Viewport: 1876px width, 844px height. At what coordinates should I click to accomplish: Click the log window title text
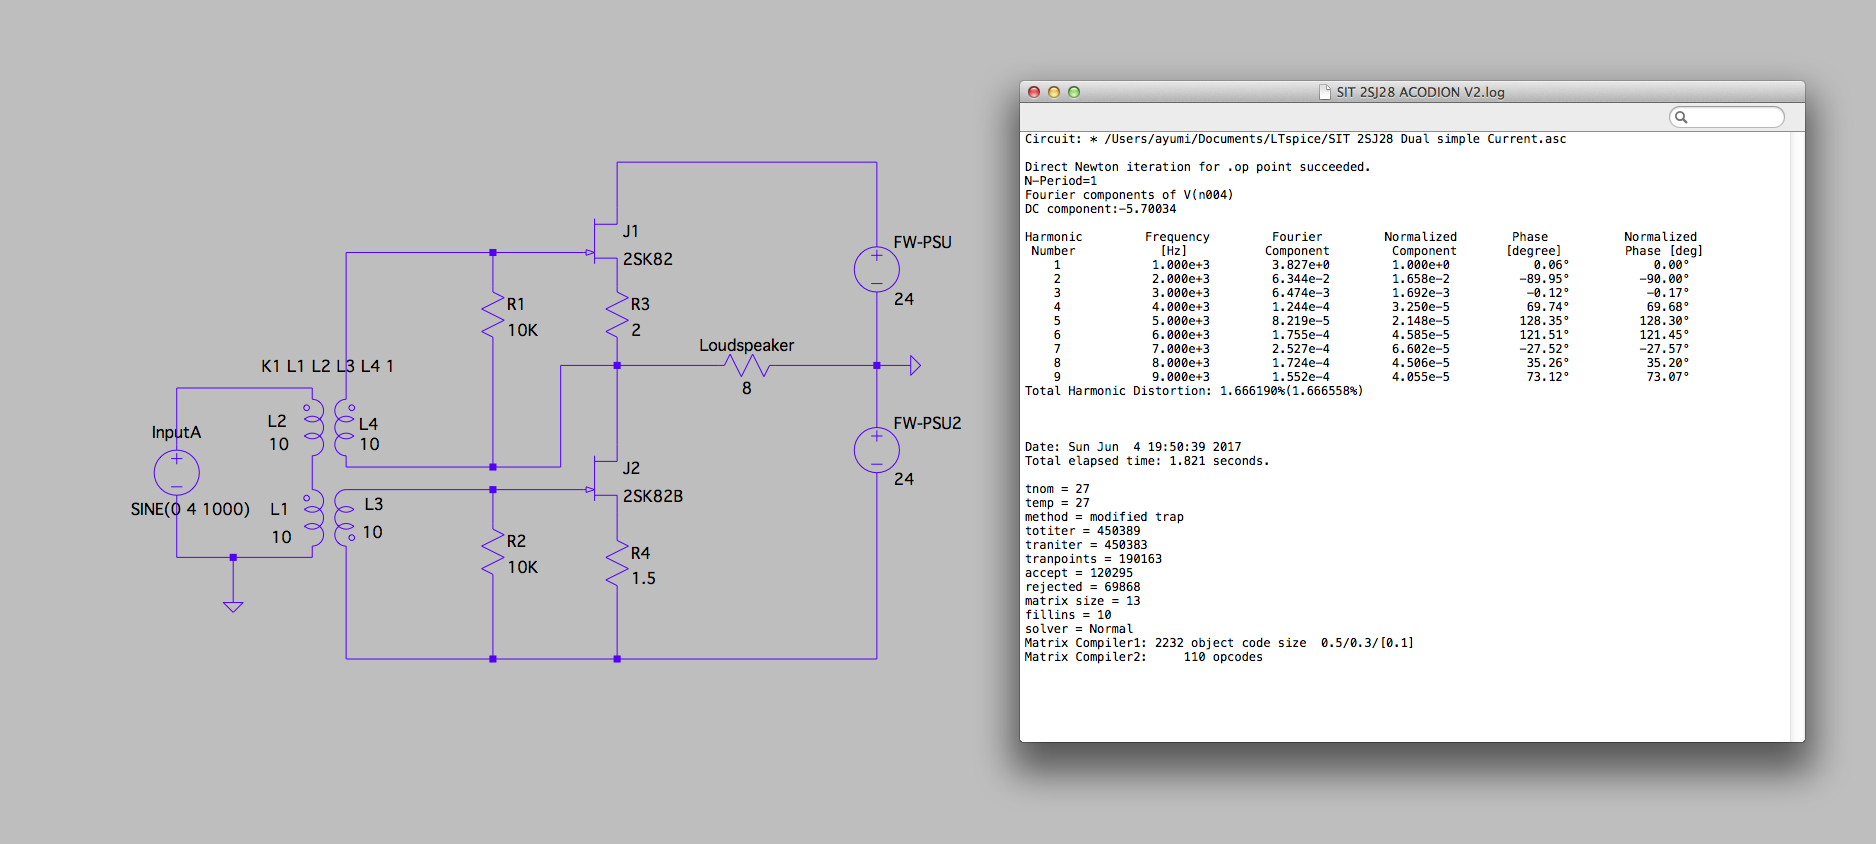coord(1420,92)
